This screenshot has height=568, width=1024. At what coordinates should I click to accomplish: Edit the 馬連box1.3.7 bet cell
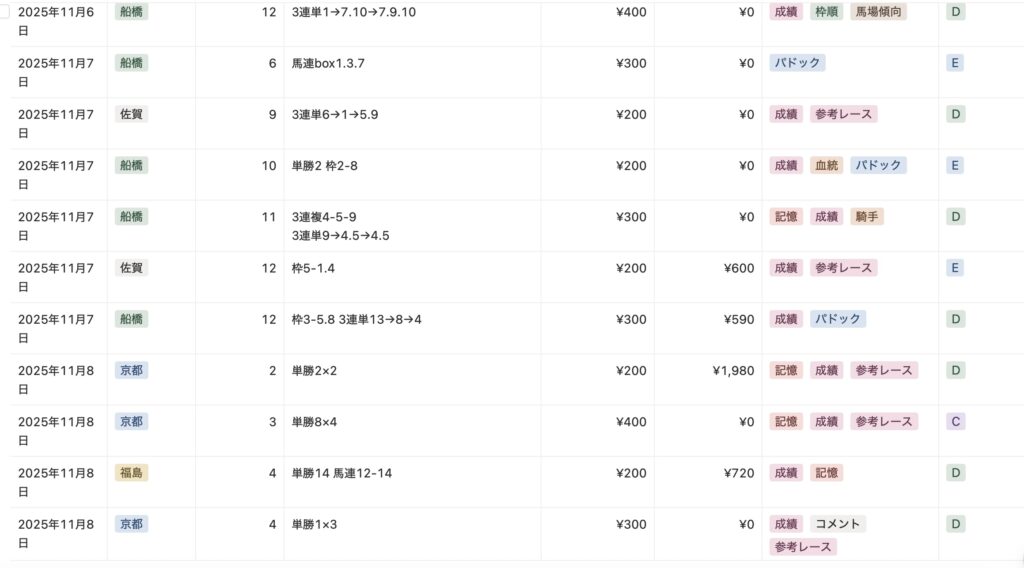click(328, 63)
